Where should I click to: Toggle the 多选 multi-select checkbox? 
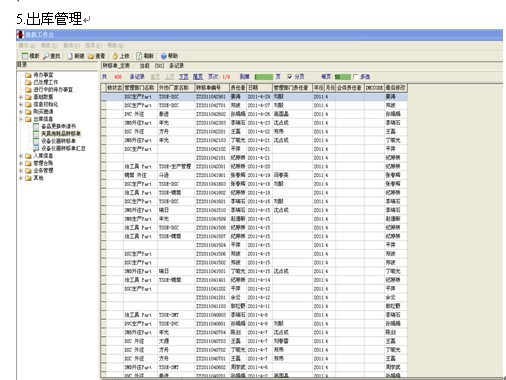point(355,77)
